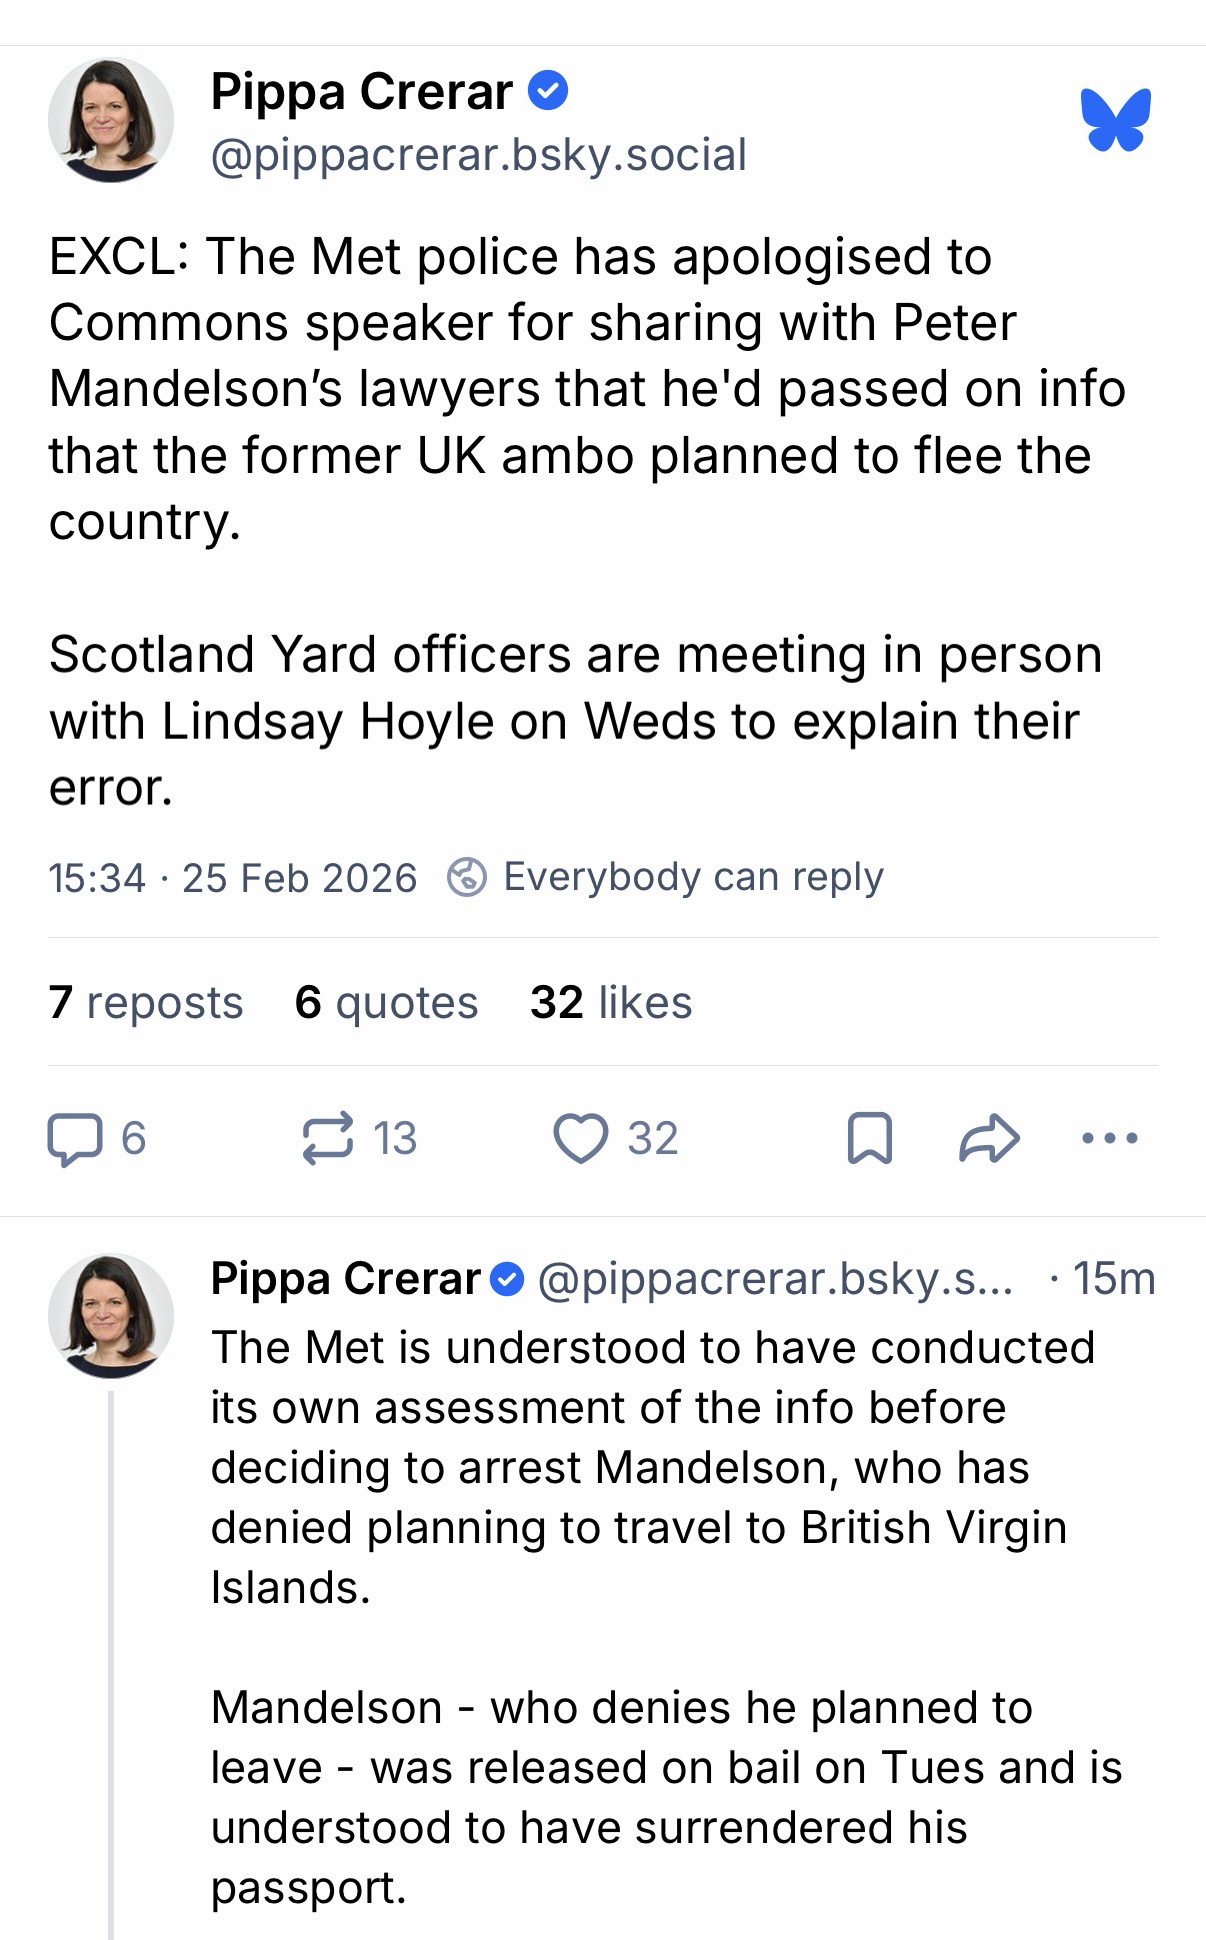Like the post with the heart icon

581,1139
